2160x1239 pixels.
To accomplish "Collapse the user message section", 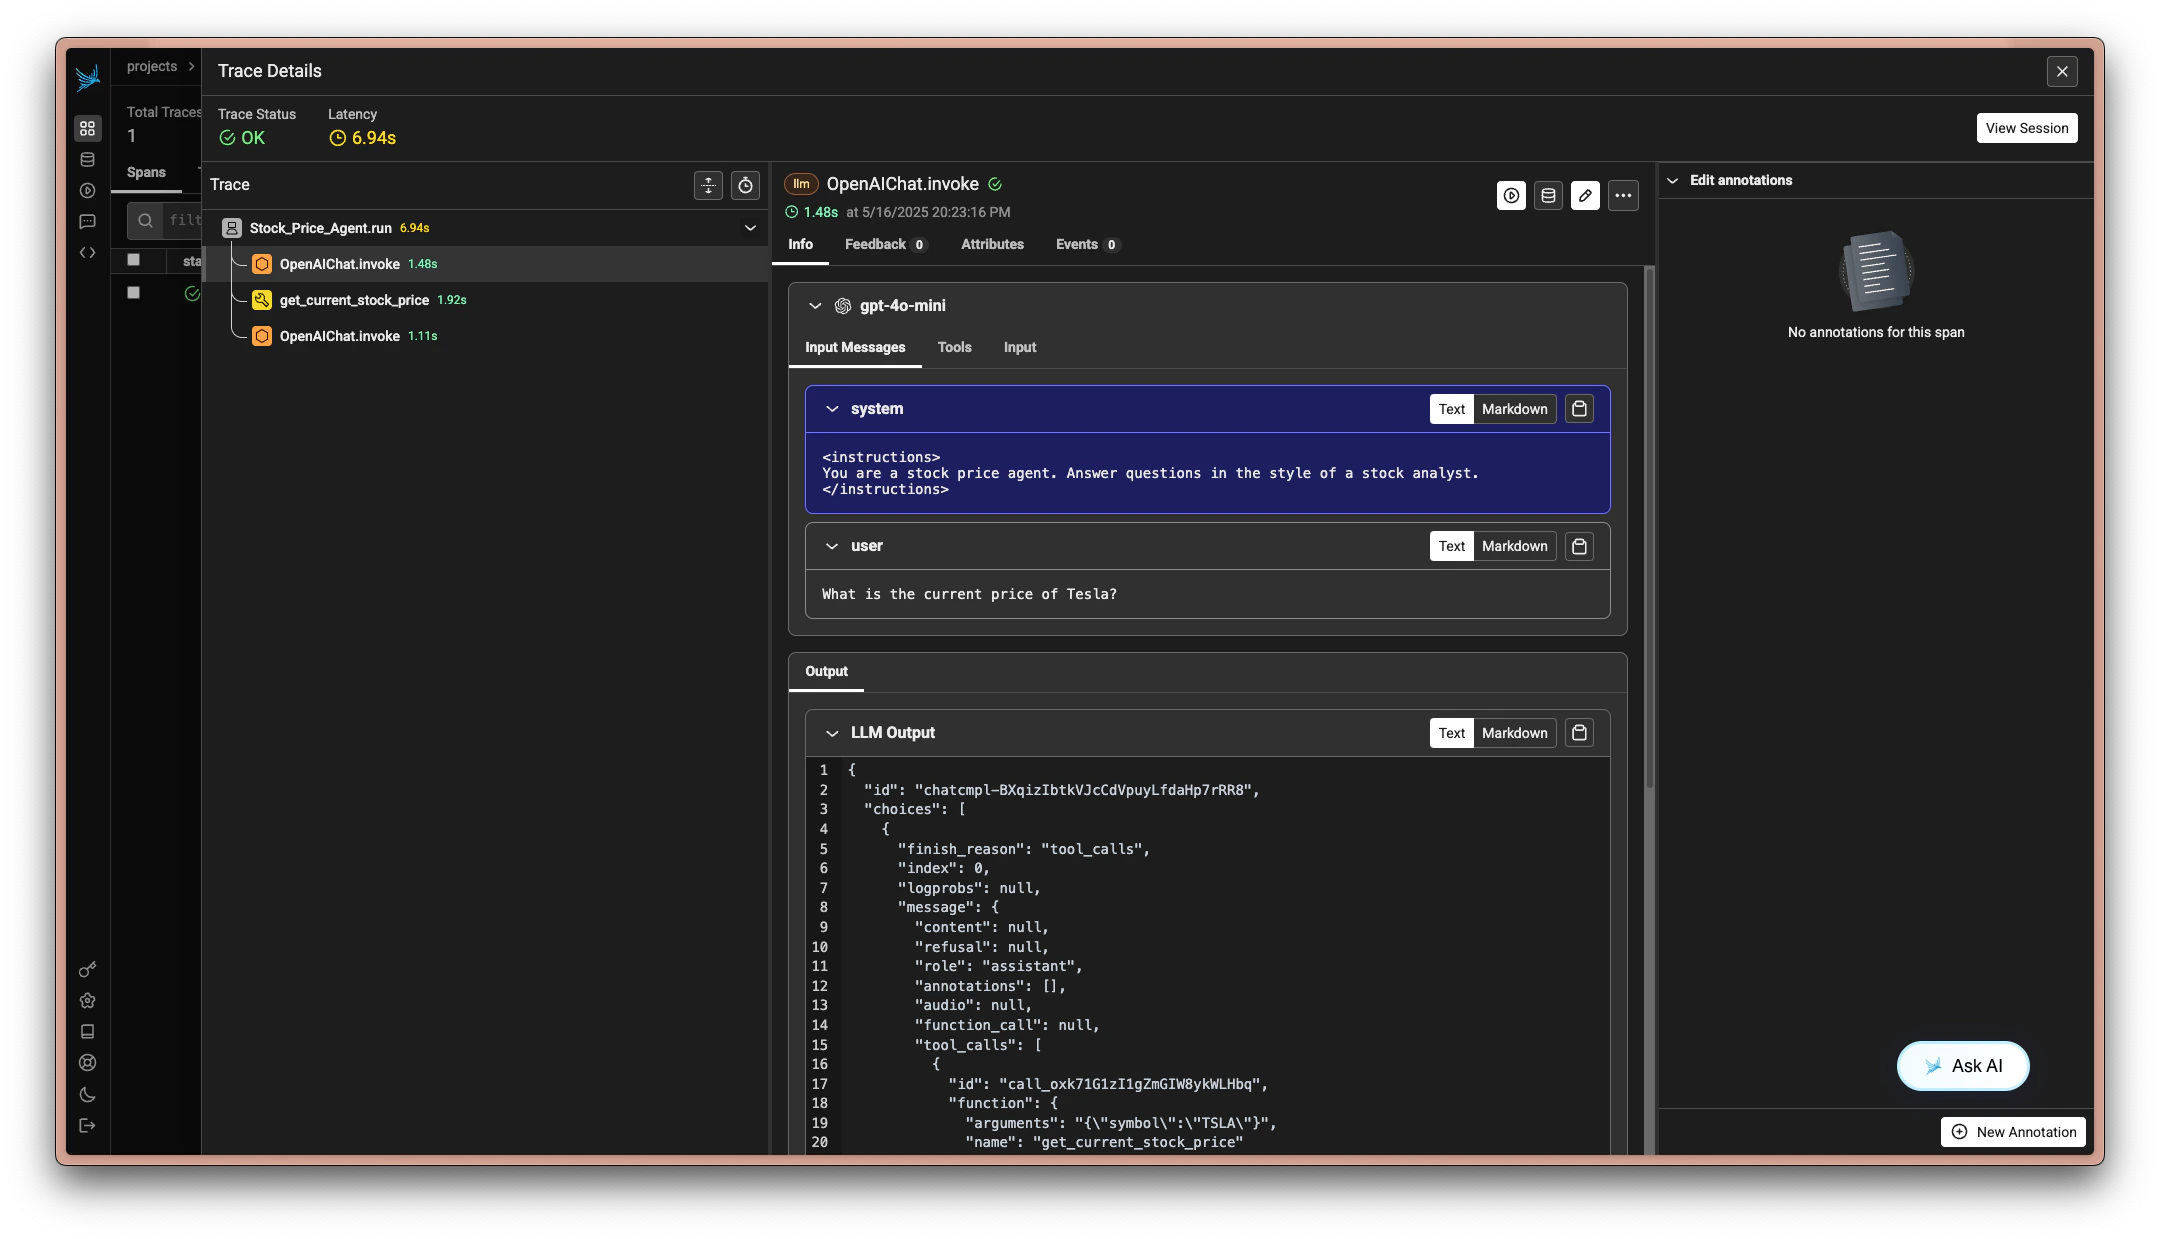I will 832,546.
